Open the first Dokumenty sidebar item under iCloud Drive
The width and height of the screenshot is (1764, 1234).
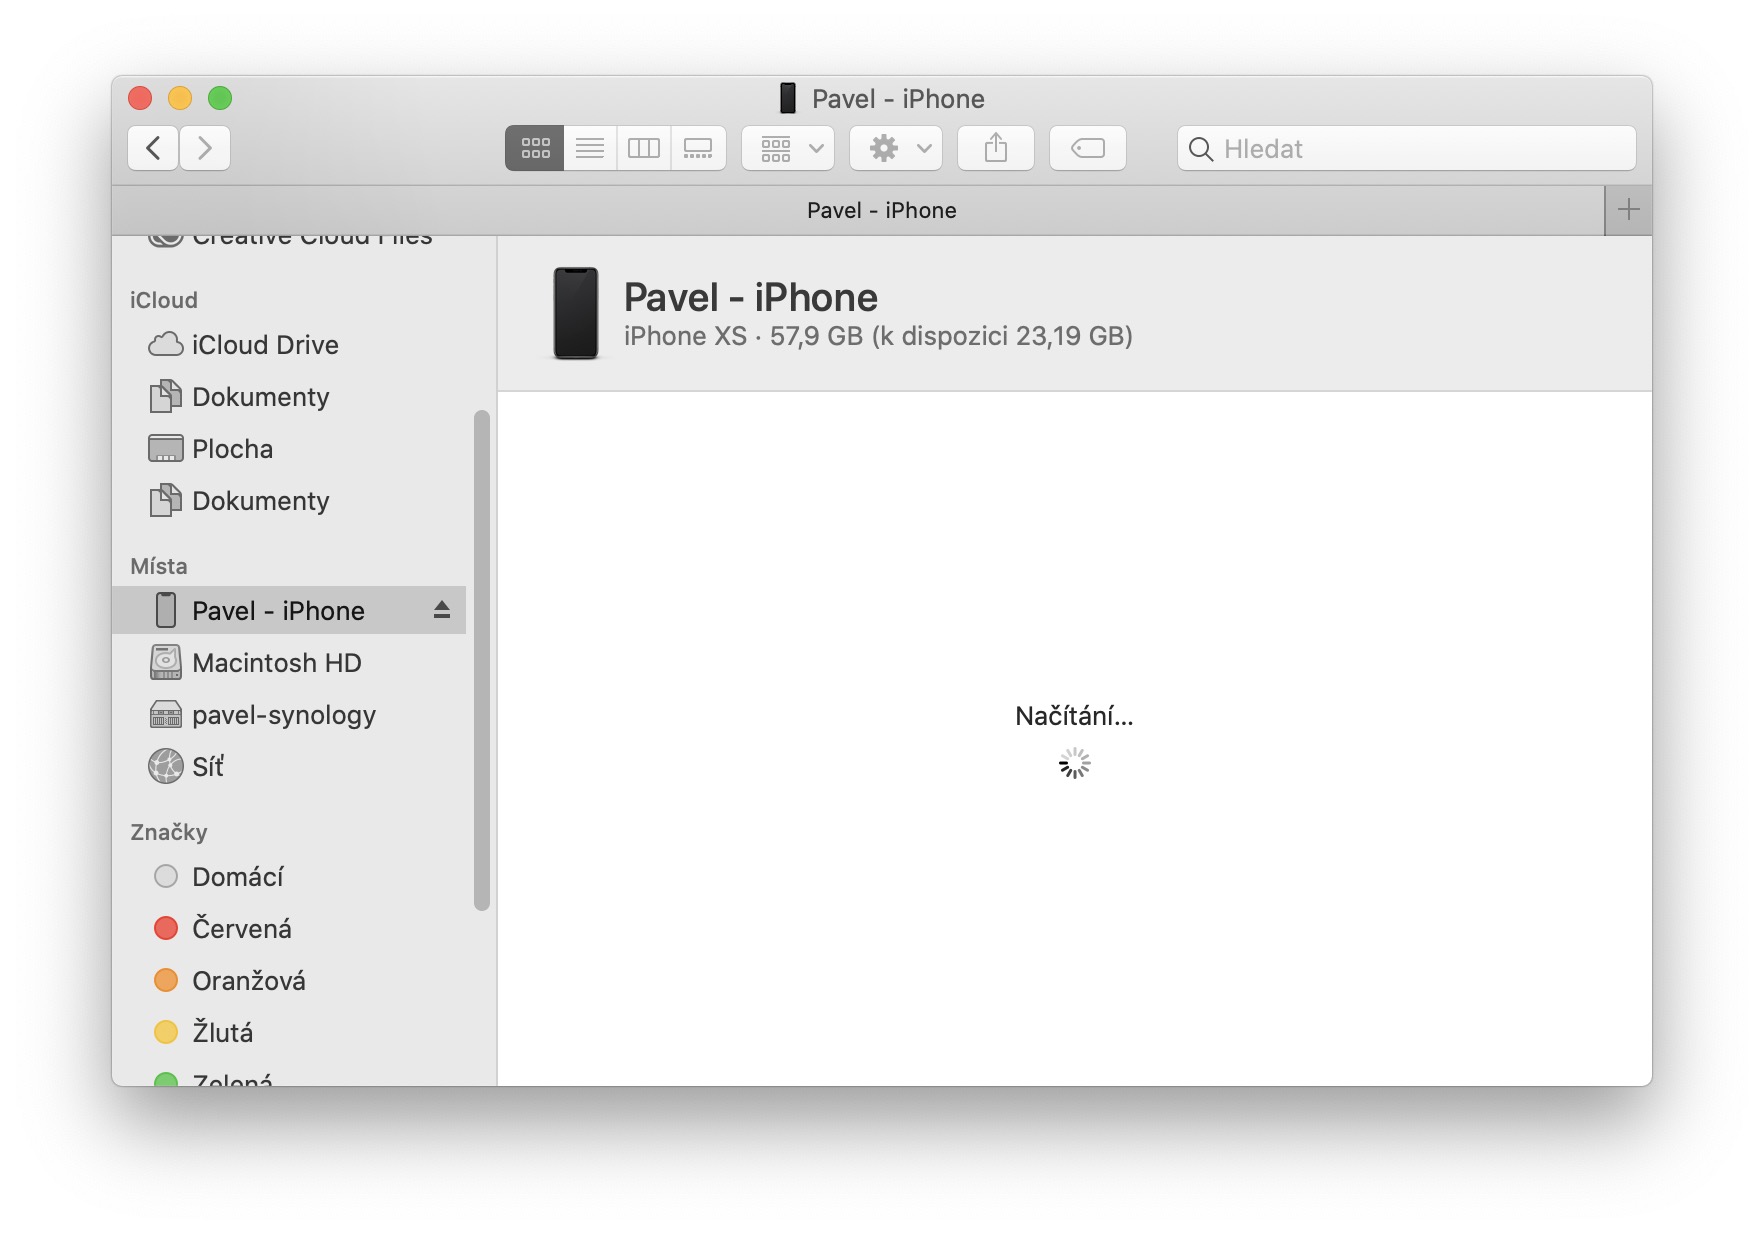point(289,397)
